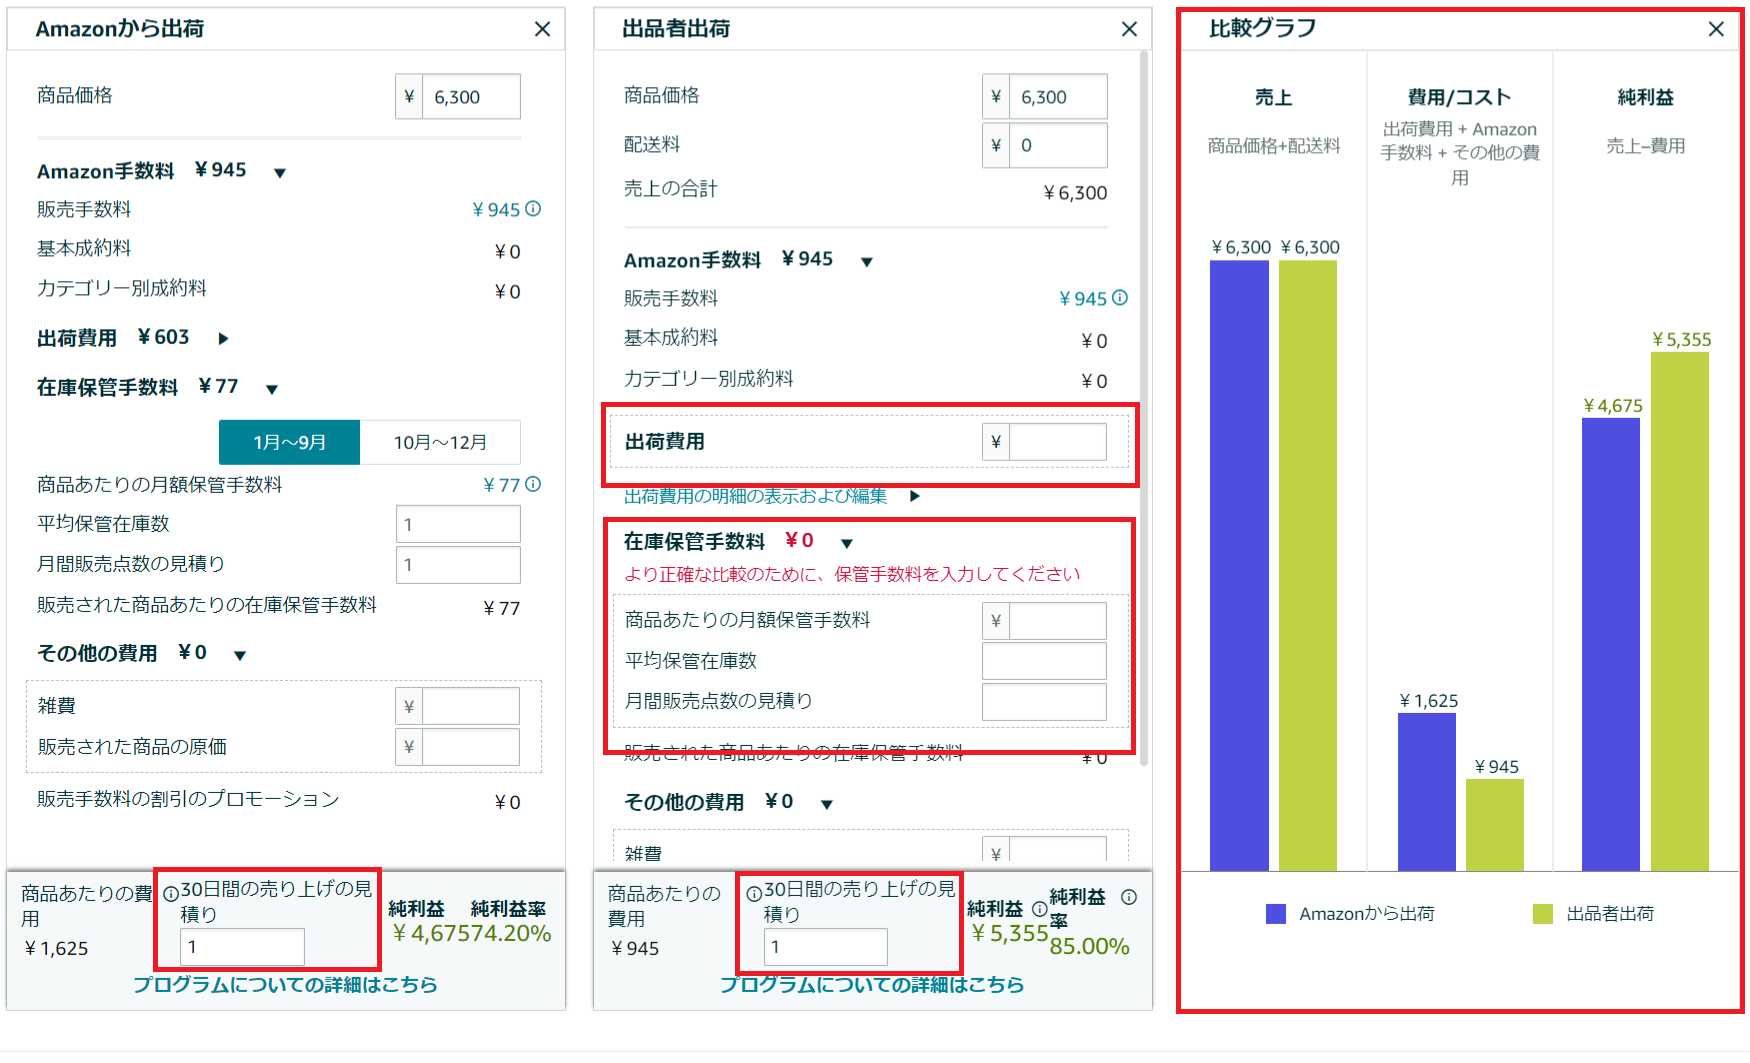Screen dimensions: 1750x1063
Task: Select the 1月〜9月 period tab
Action: pyautogui.click(x=290, y=442)
